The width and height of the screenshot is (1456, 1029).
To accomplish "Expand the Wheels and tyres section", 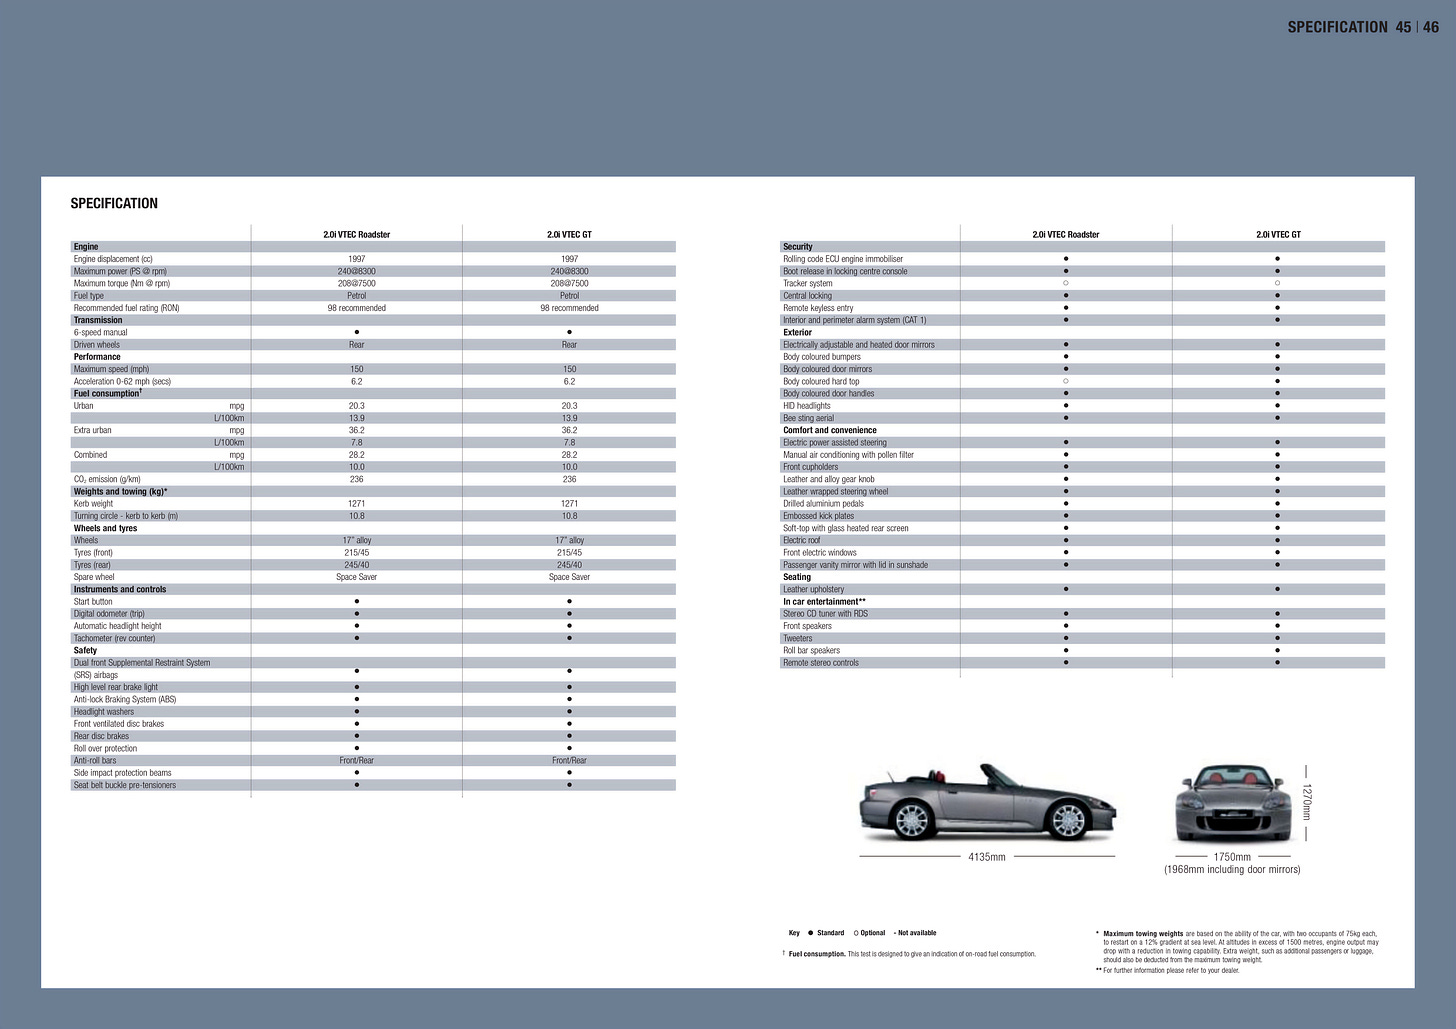I will click(x=105, y=528).
